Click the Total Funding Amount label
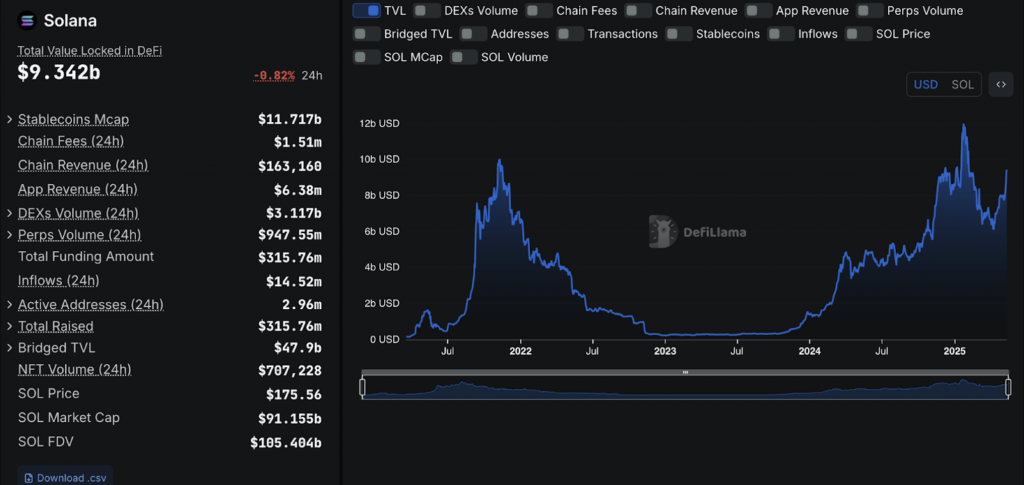The image size is (1024, 485). [x=86, y=257]
